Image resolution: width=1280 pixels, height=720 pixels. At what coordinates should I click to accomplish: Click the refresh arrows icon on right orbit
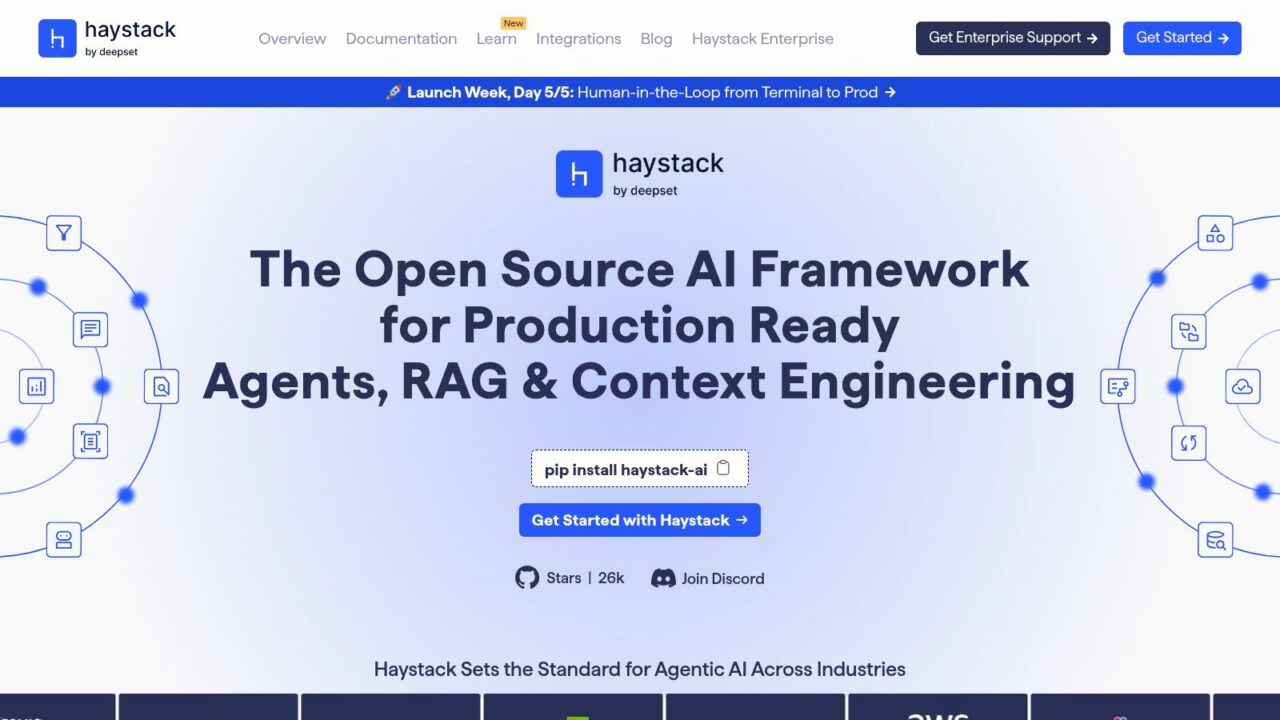pos(1189,442)
